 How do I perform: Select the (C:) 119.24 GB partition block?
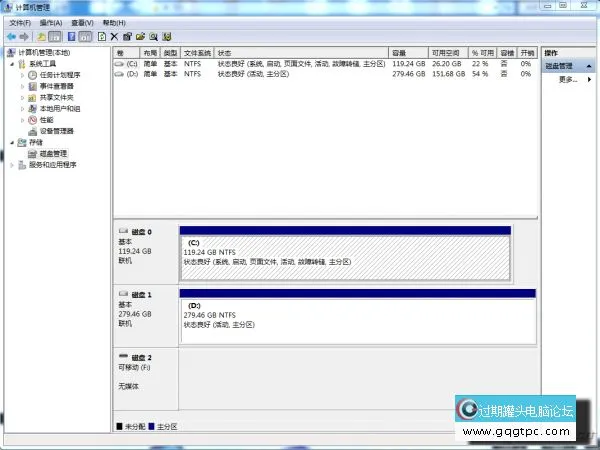pos(345,254)
